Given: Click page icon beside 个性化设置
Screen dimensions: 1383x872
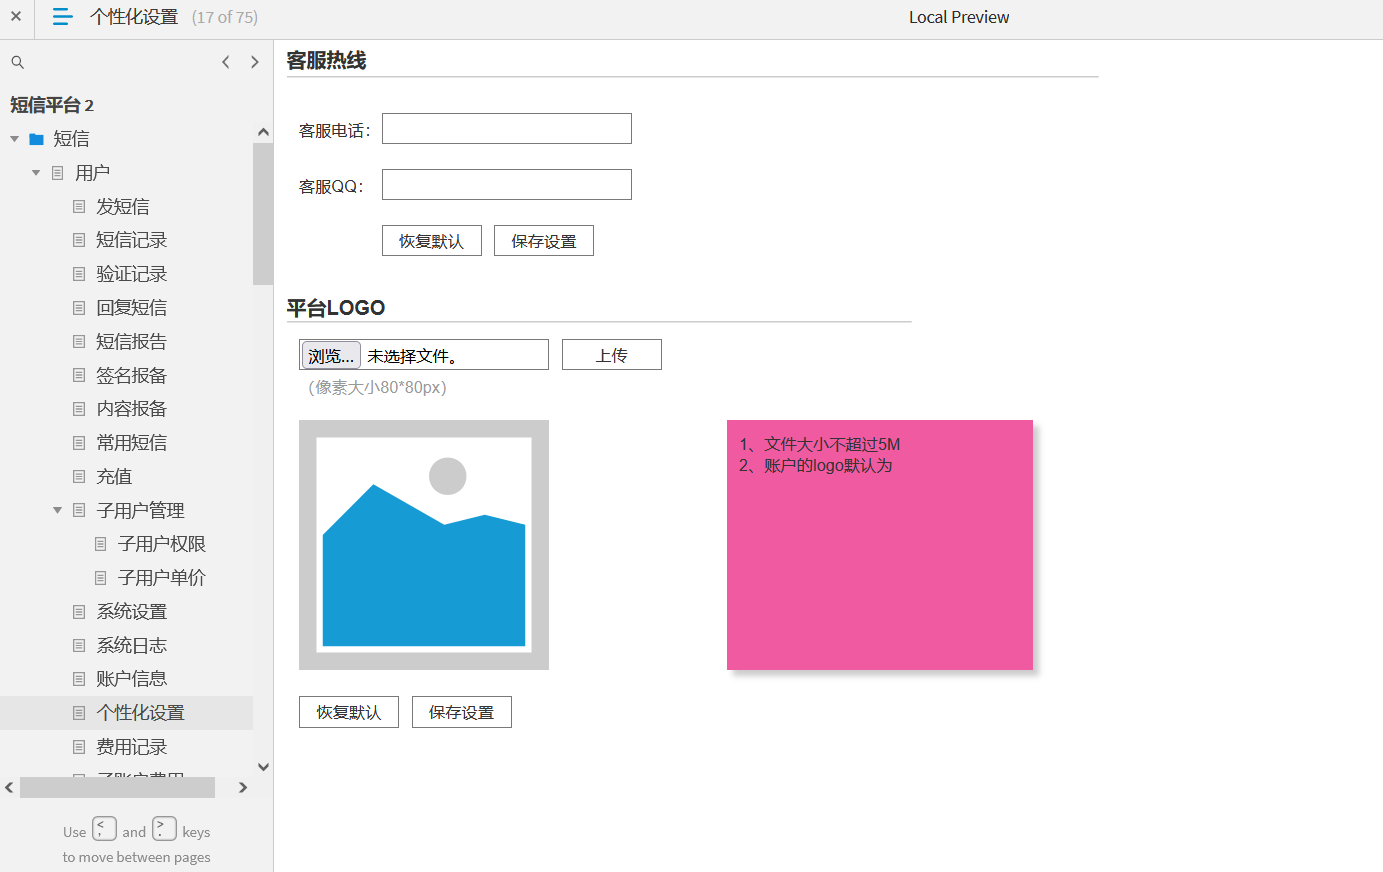Looking at the screenshot, I should (x=79, y=713).
